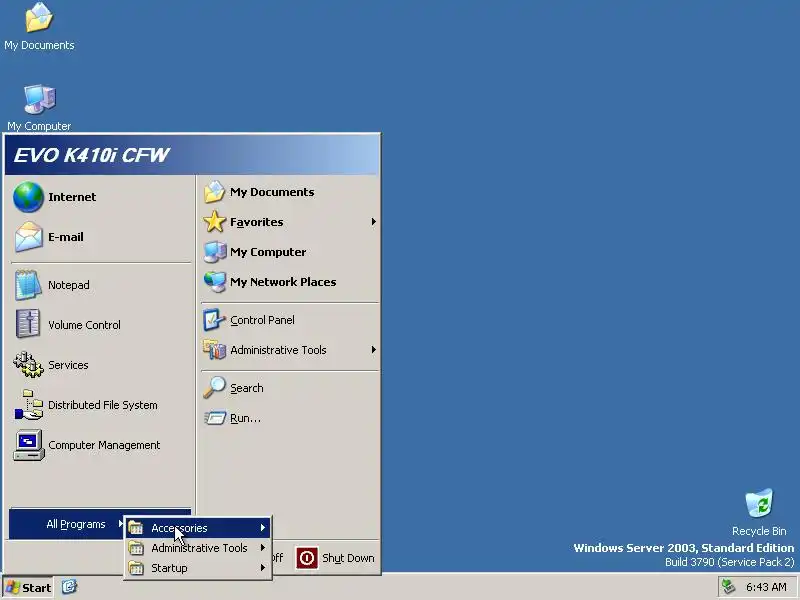Open the Services gears icon

28,364
